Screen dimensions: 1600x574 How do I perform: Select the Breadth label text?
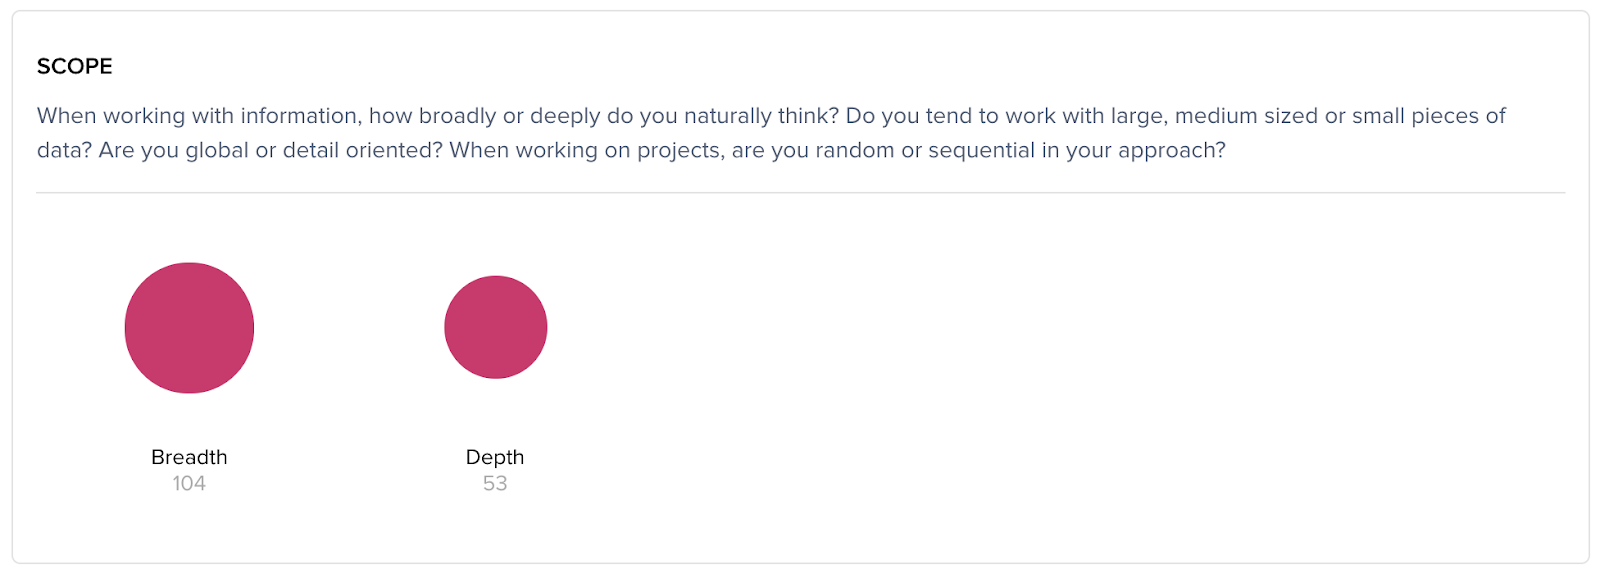pos(189,457)
